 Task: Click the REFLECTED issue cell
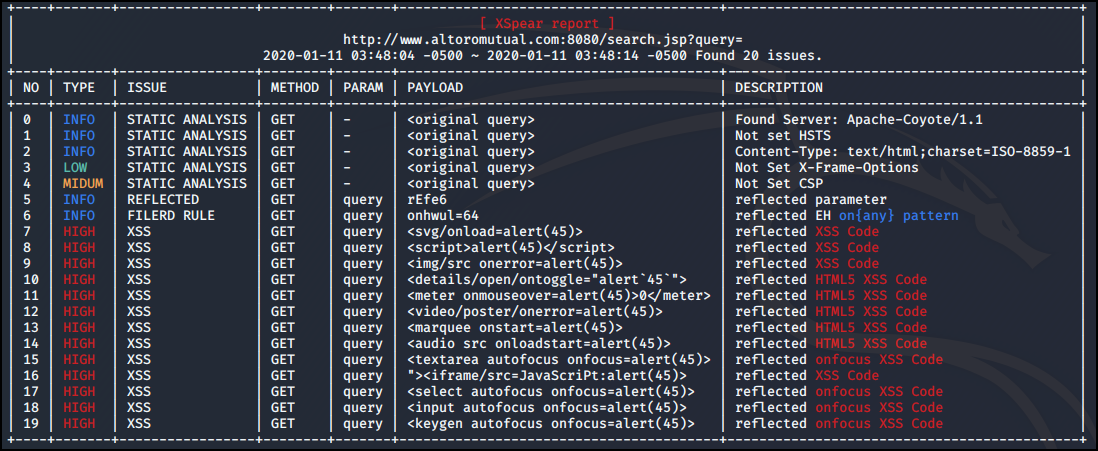tap(162, 200)
